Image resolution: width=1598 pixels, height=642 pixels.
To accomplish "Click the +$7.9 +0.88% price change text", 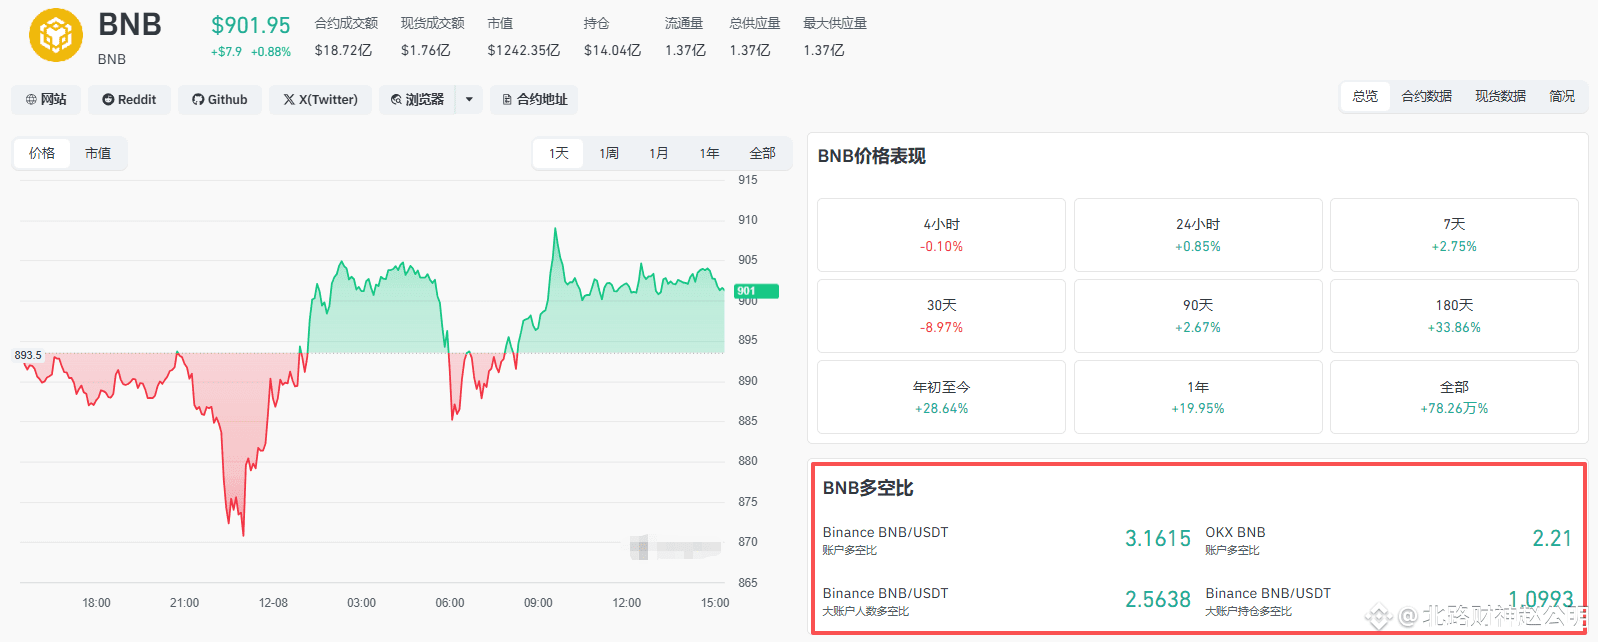I will pos(251,52).
